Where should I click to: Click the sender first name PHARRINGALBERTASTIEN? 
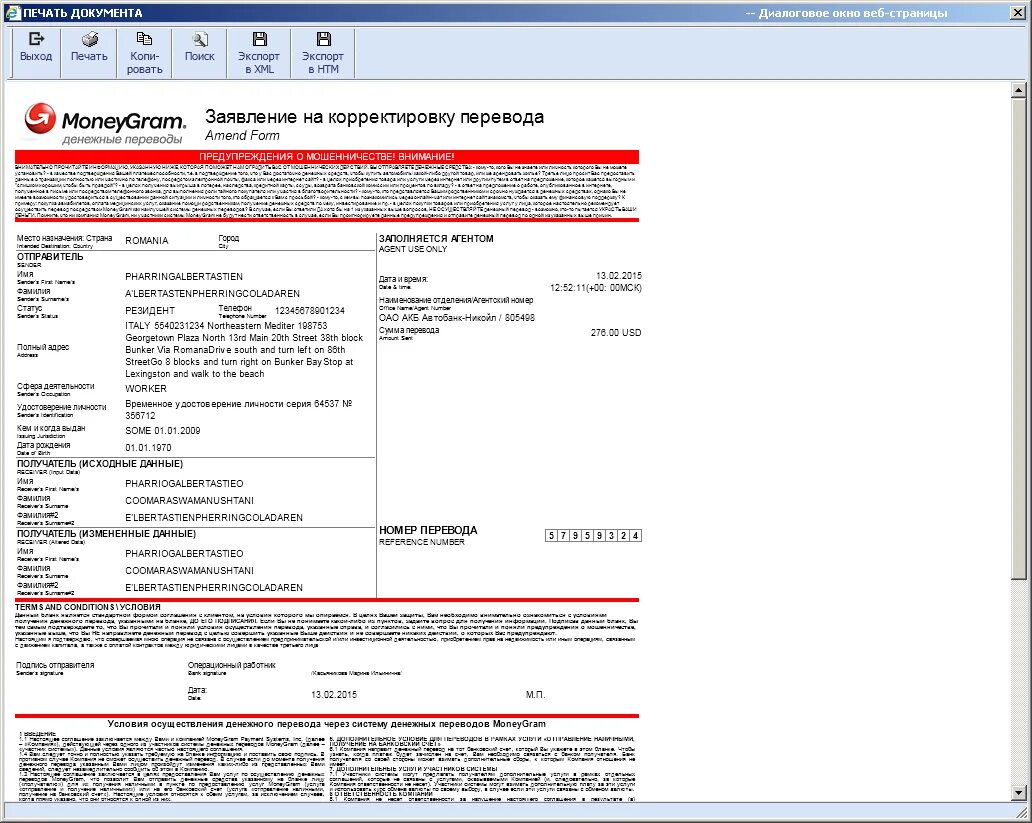pos(184,277)
